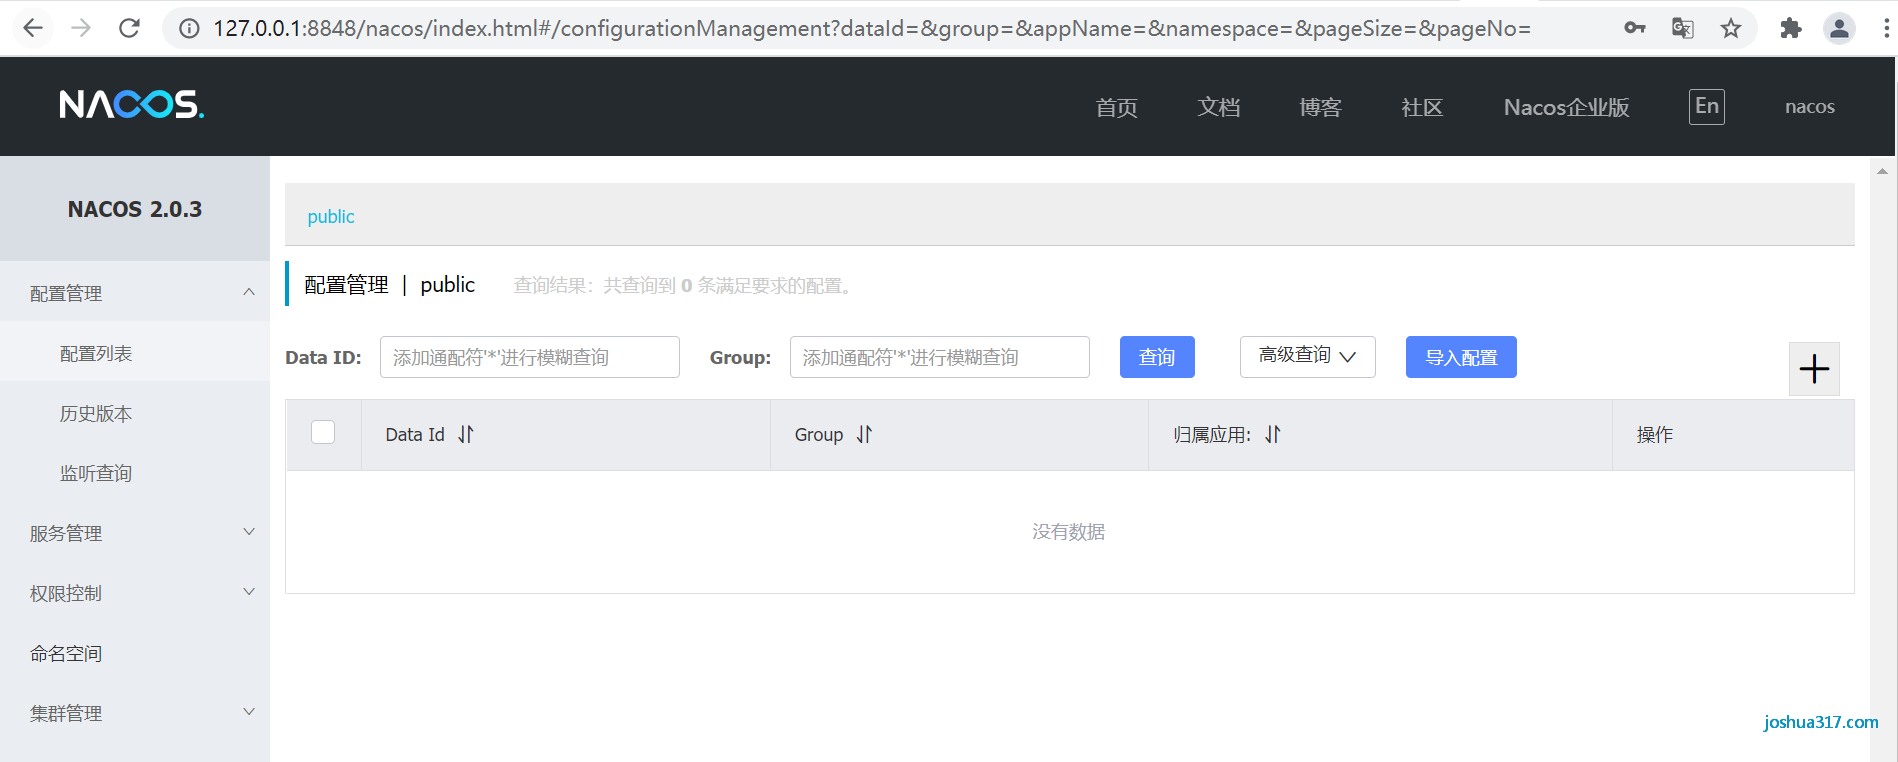Expand the 权限控制 sidebar section
1898x762 pixels.
135,592
